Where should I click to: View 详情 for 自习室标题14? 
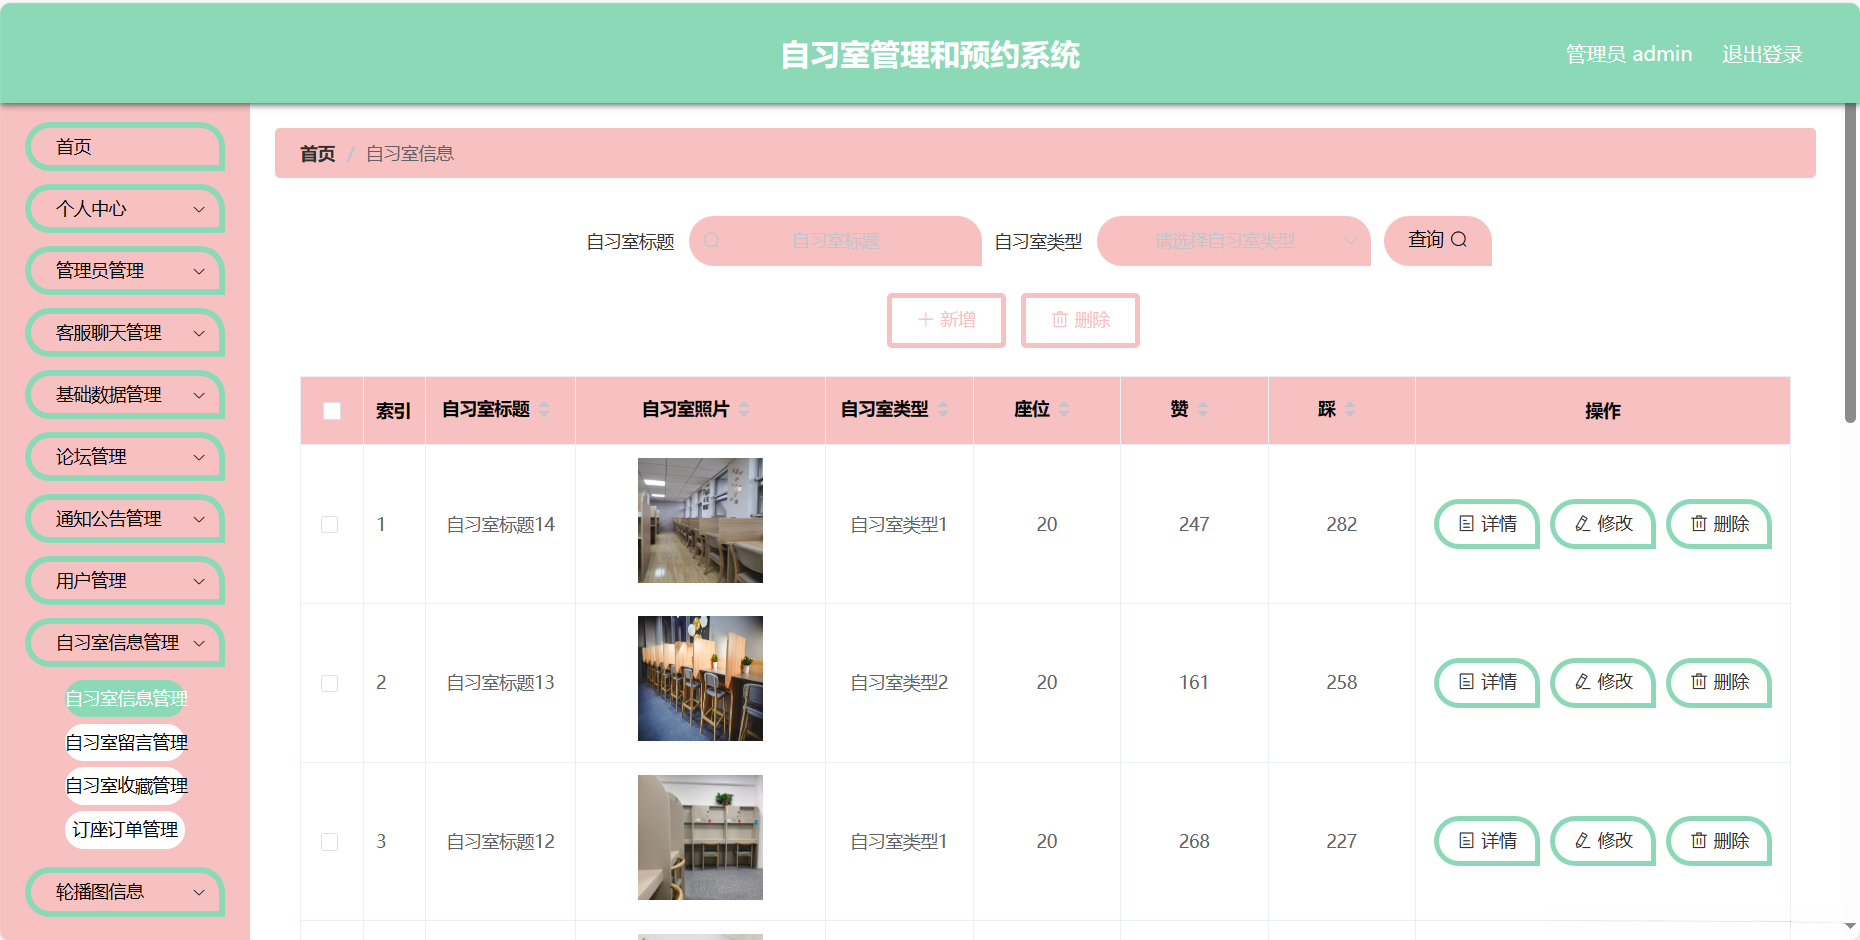click(1487, 524)
